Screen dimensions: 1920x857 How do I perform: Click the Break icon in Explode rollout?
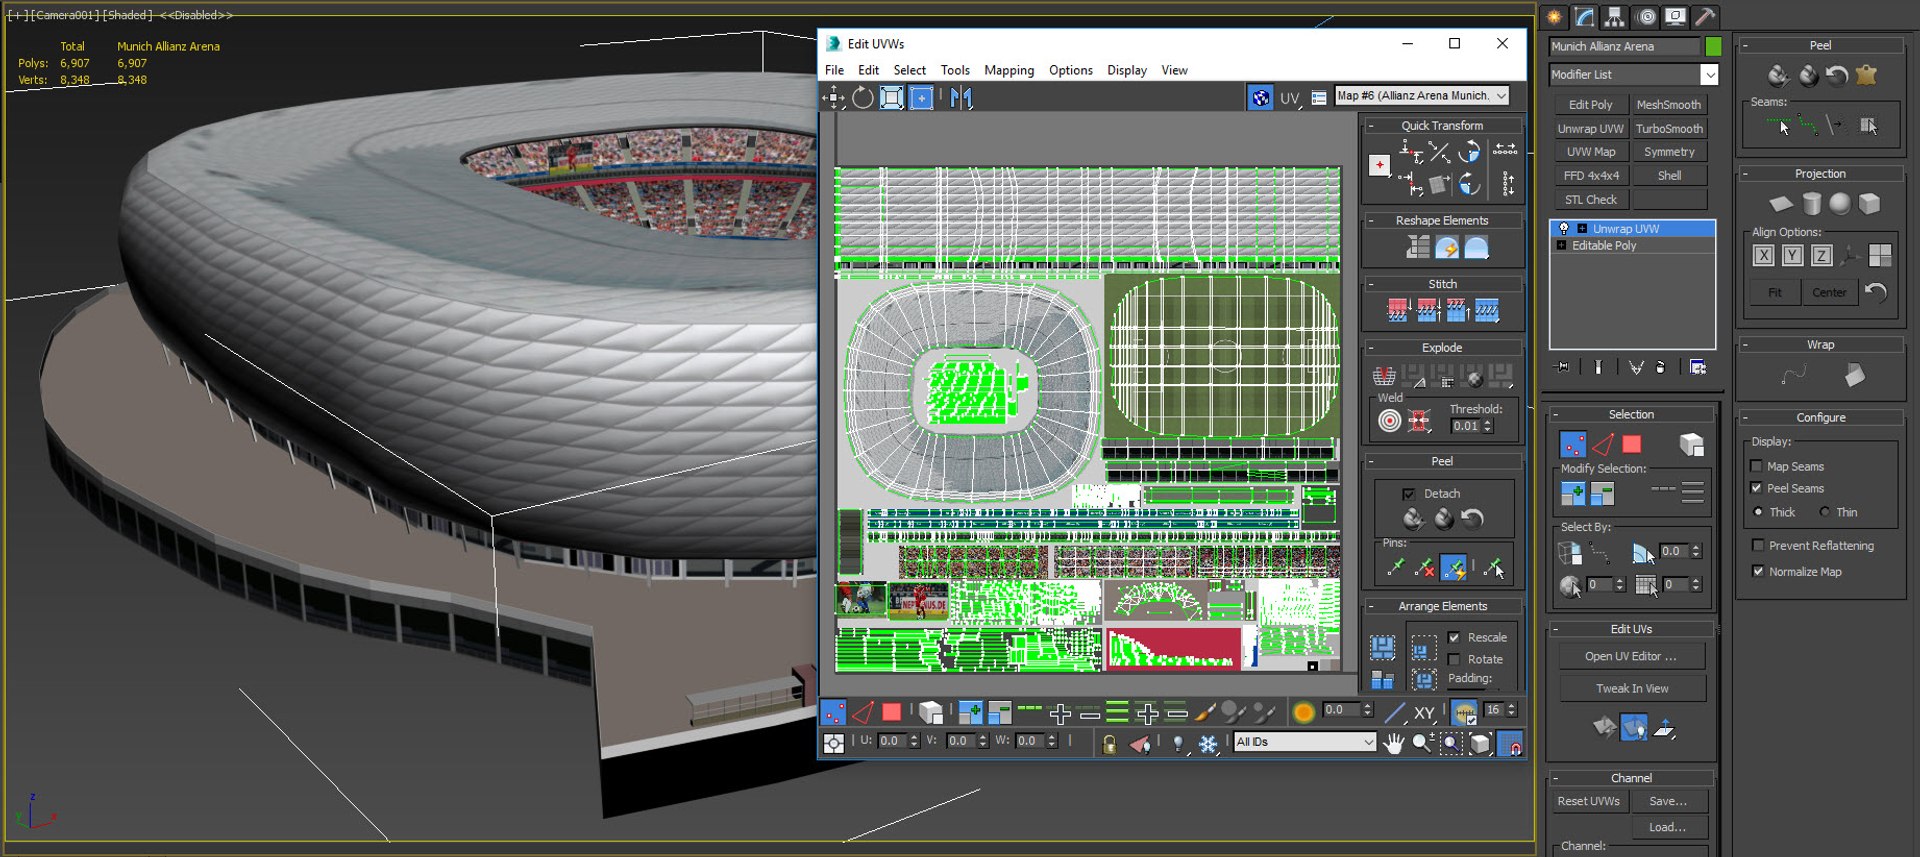coord(1384,375)
